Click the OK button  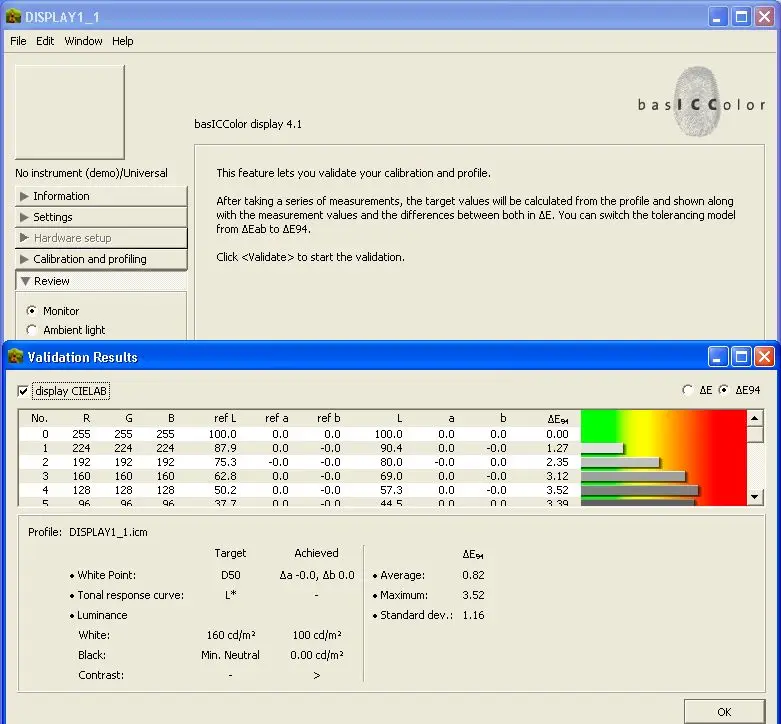[724, 712]
